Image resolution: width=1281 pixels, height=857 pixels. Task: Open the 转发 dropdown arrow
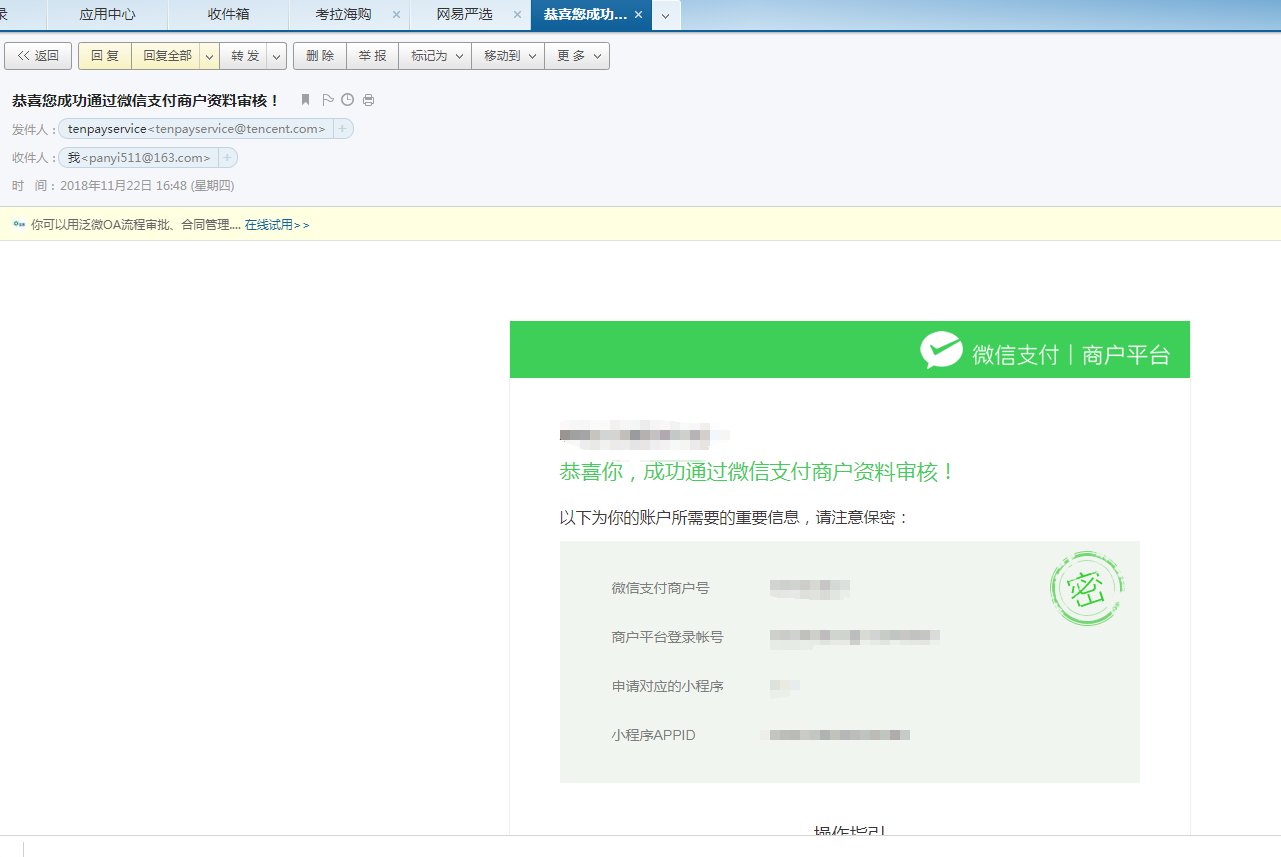click(277, 57)
